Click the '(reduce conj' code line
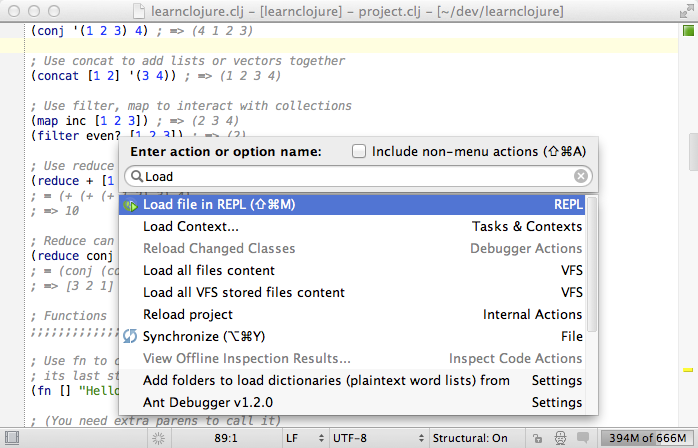Image resolution: width=698 pixels, height=448 pixels. (72, 256)
